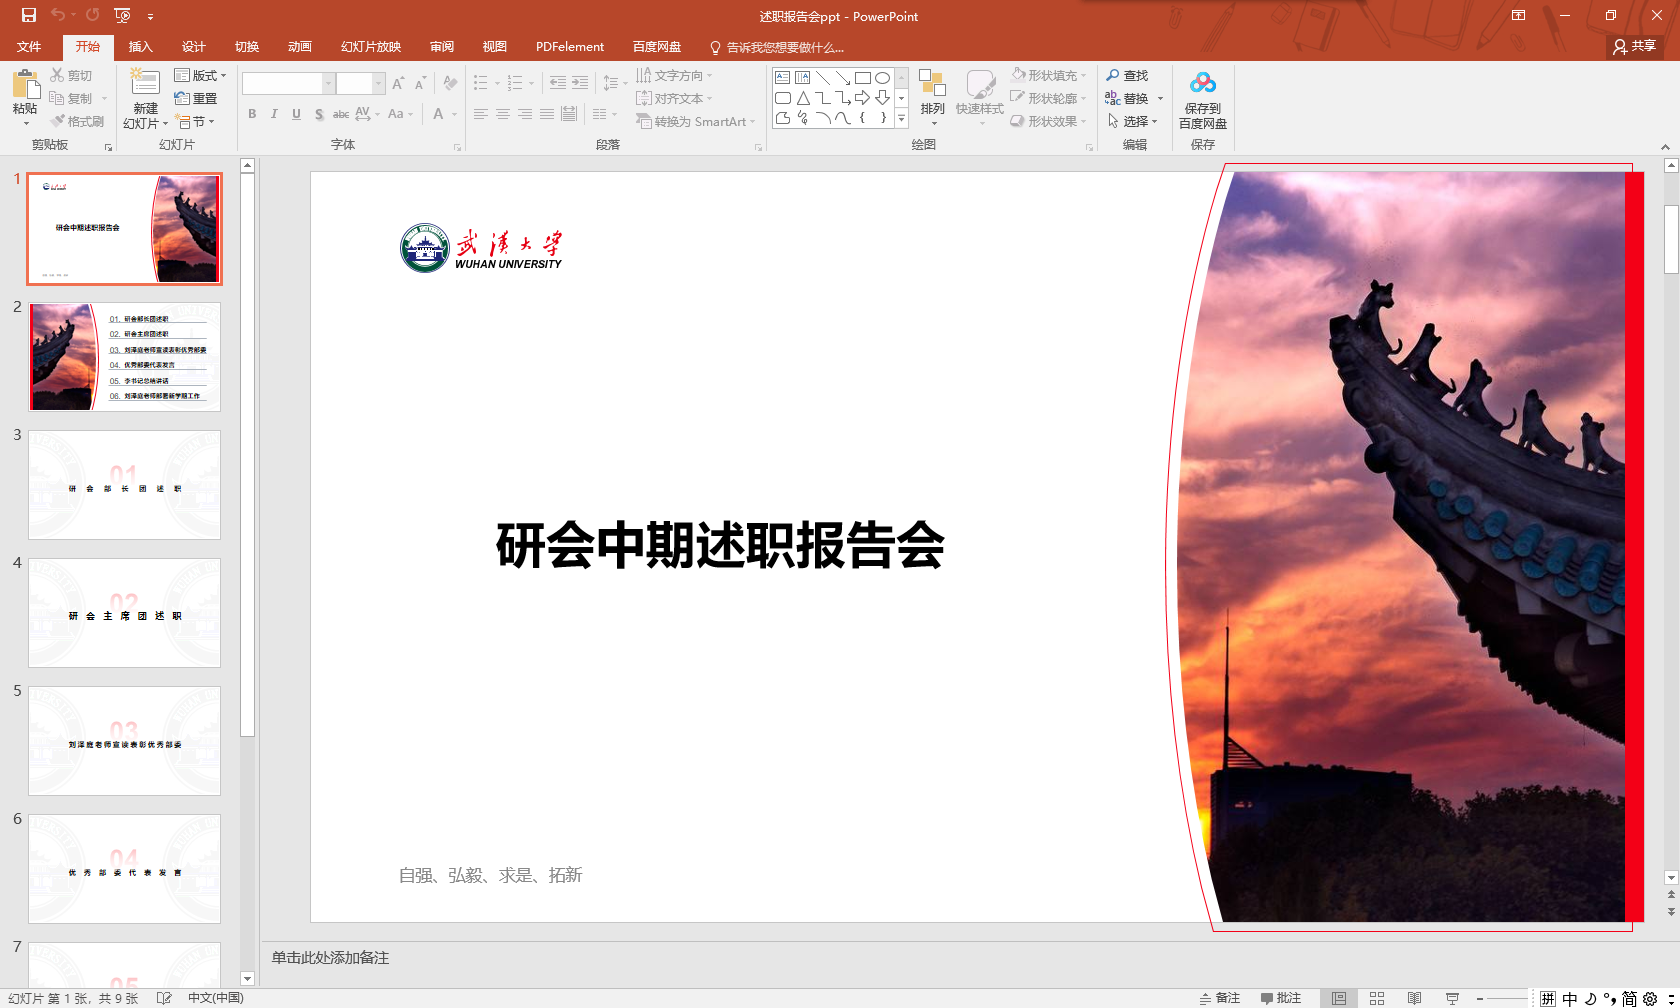This screenshot has height=1008, width=1680.
Task: Open the 选择 select dropdown
Action: point(1133,121)
